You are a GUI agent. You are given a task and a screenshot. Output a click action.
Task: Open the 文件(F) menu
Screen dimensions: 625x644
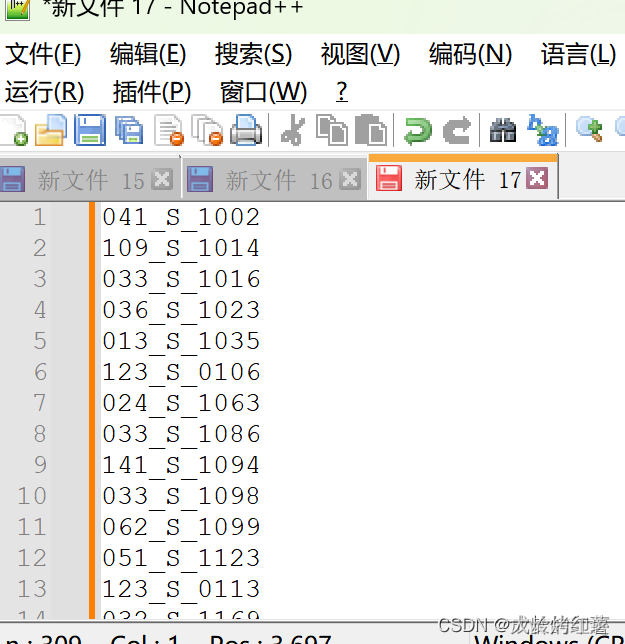[43, 54]
